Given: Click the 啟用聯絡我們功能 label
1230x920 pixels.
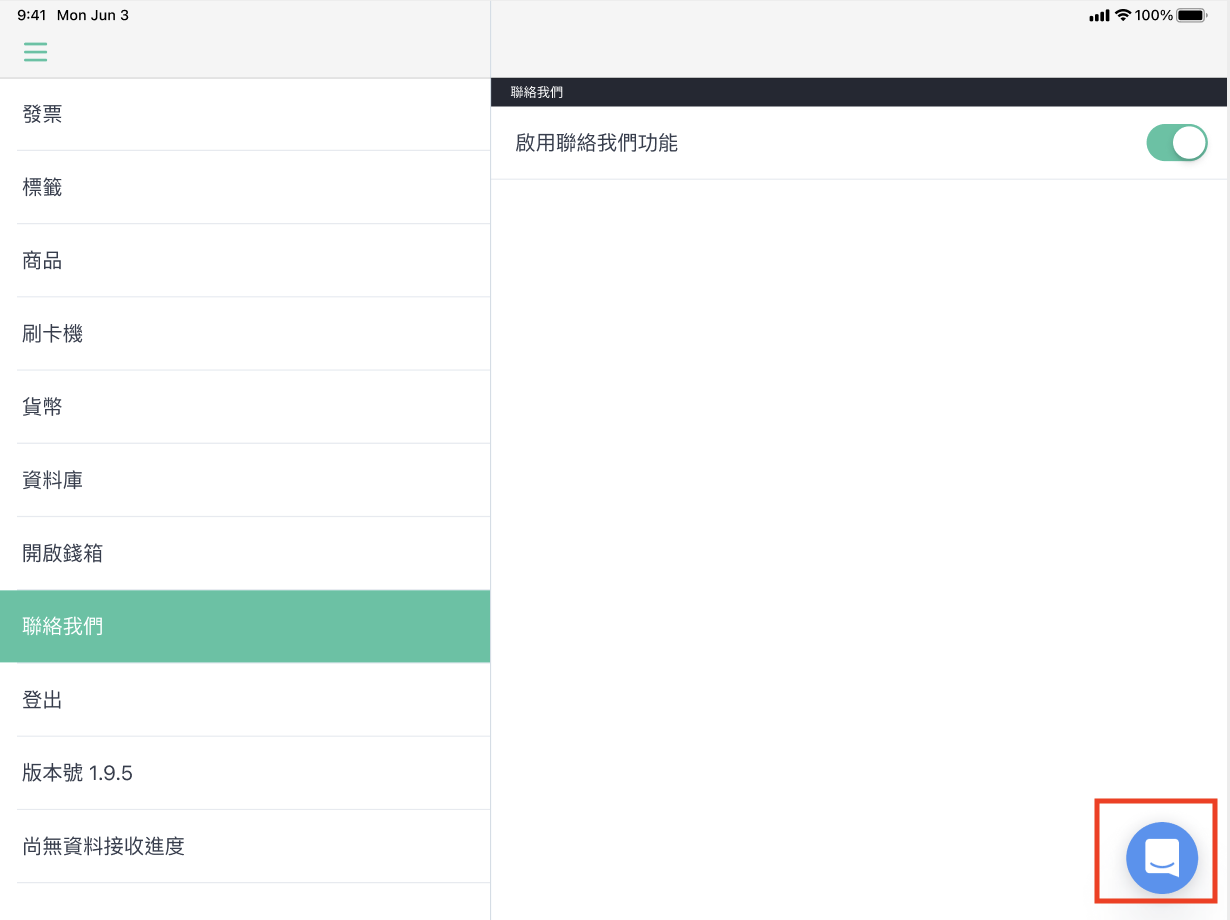Looking at the screenshot, I should tap(597, 143).
